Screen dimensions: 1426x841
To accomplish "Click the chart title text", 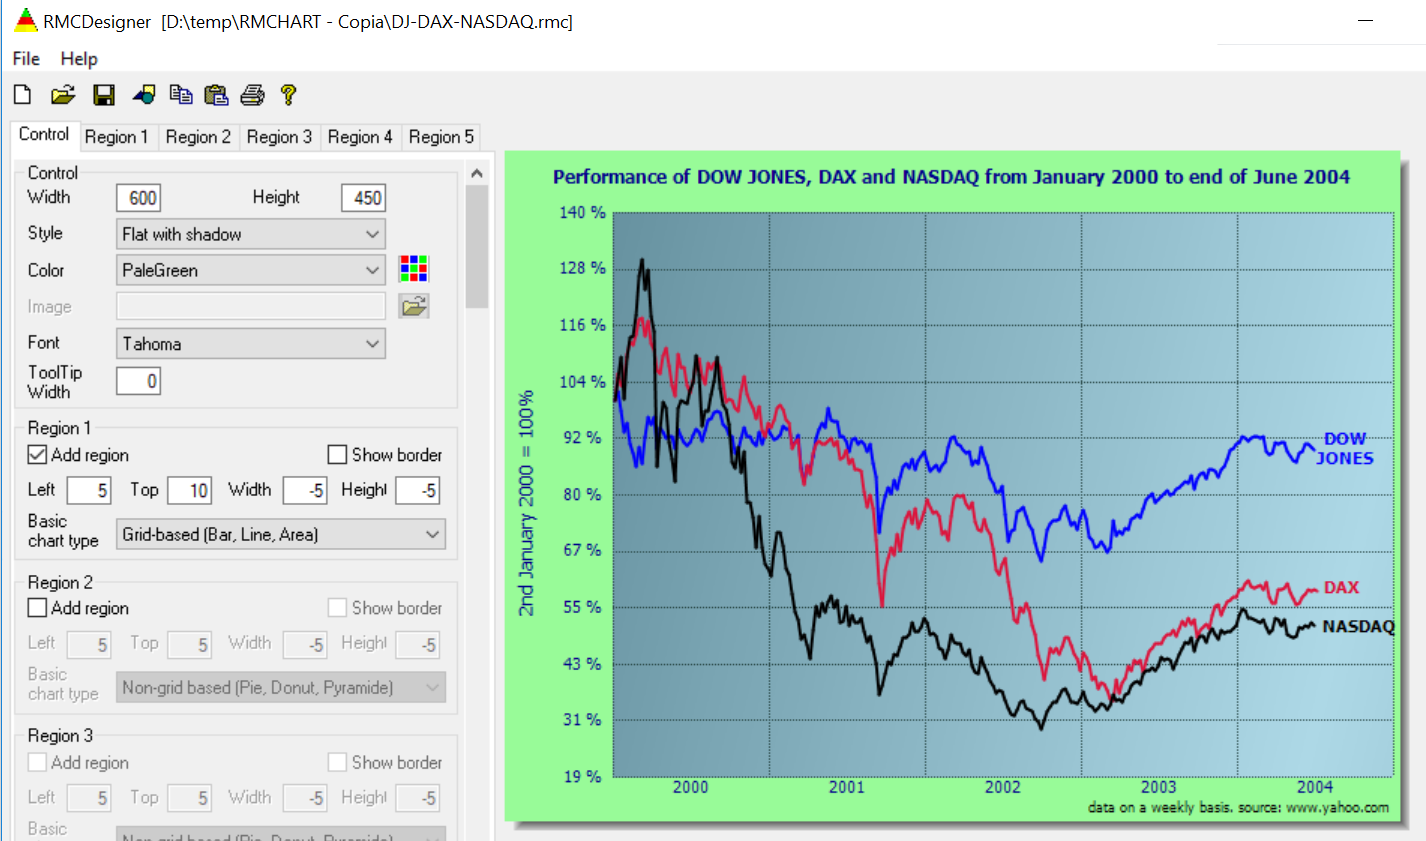I will pos(951,177).
